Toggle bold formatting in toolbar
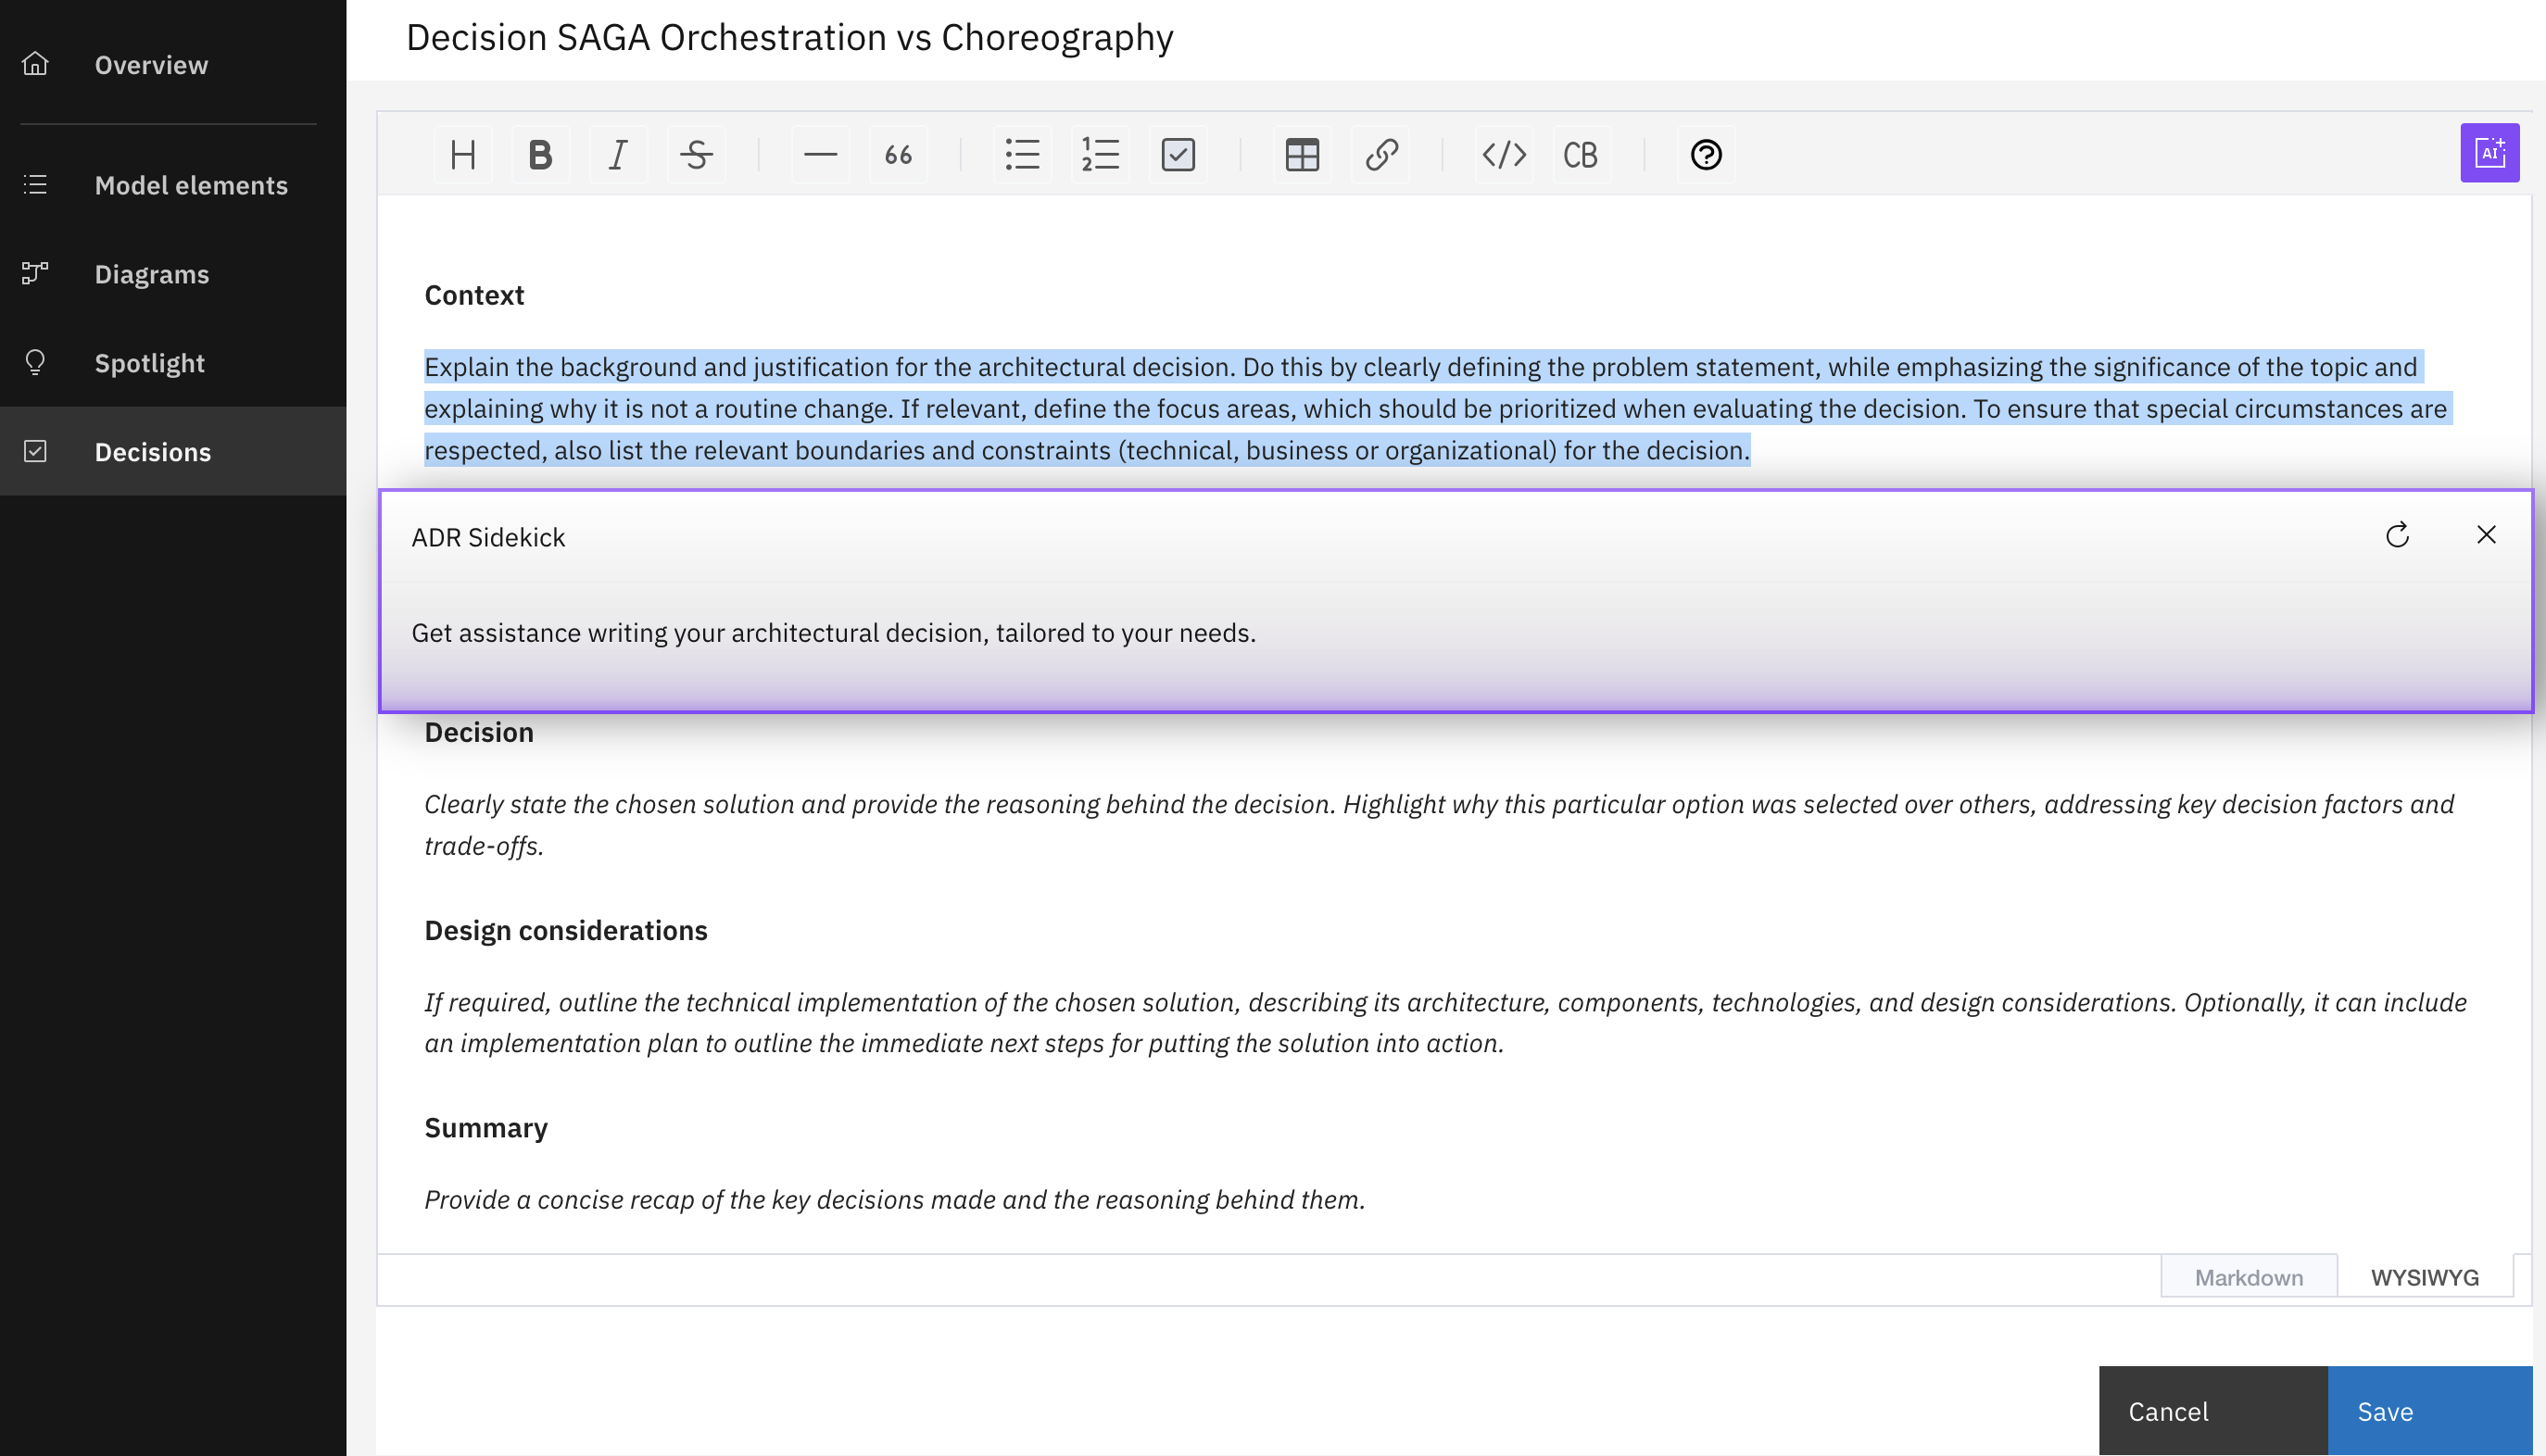Image resolution: width=2546 pixels, height=1456 pixels. [540, 155]
